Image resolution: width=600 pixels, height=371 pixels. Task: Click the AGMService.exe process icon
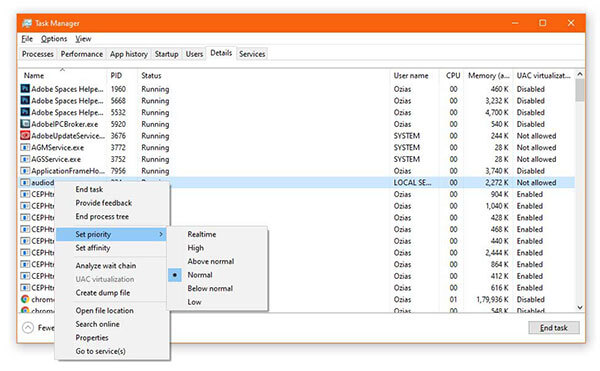25,148
